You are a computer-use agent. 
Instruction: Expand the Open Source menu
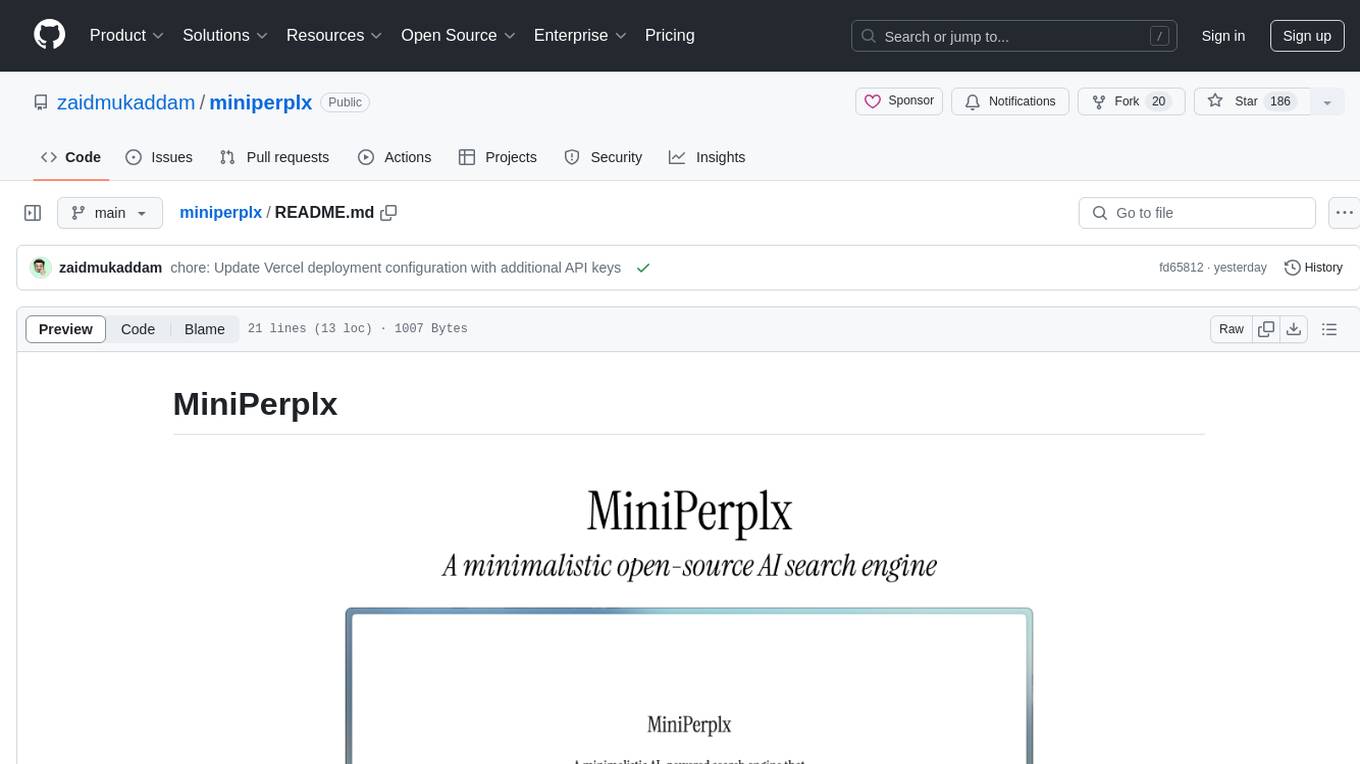(x=458, y=35)
